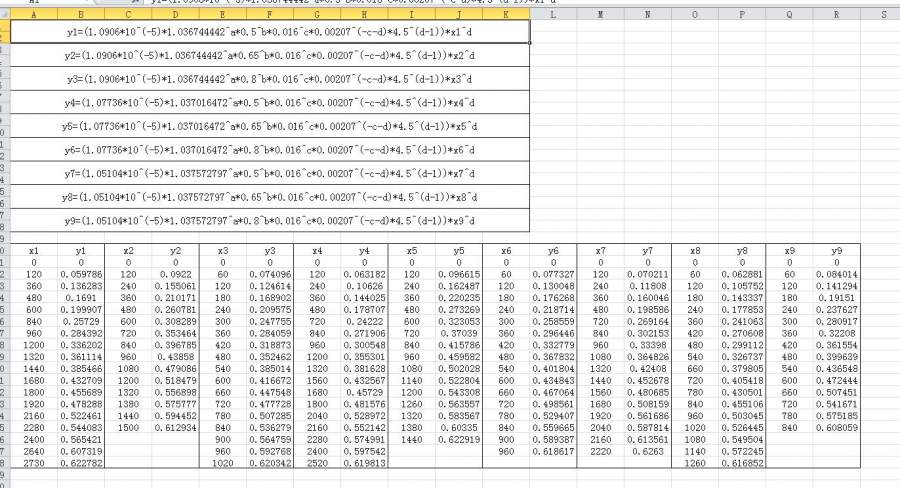
Task: Select the x5 table heading cell
Action: (x=412, y=251)
